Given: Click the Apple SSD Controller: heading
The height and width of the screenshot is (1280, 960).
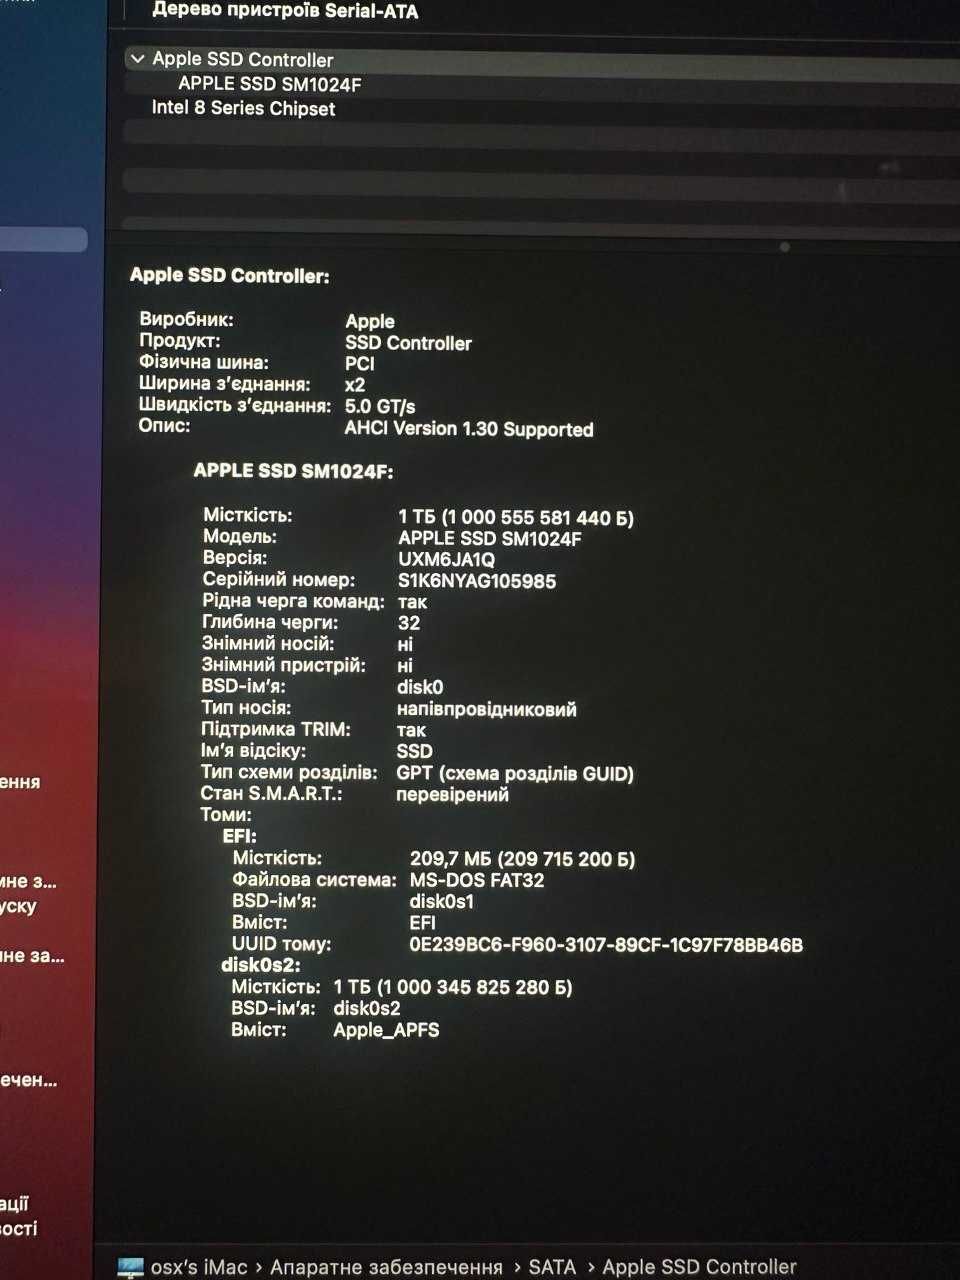Looking at the screenshot, I should pos(229,275).
